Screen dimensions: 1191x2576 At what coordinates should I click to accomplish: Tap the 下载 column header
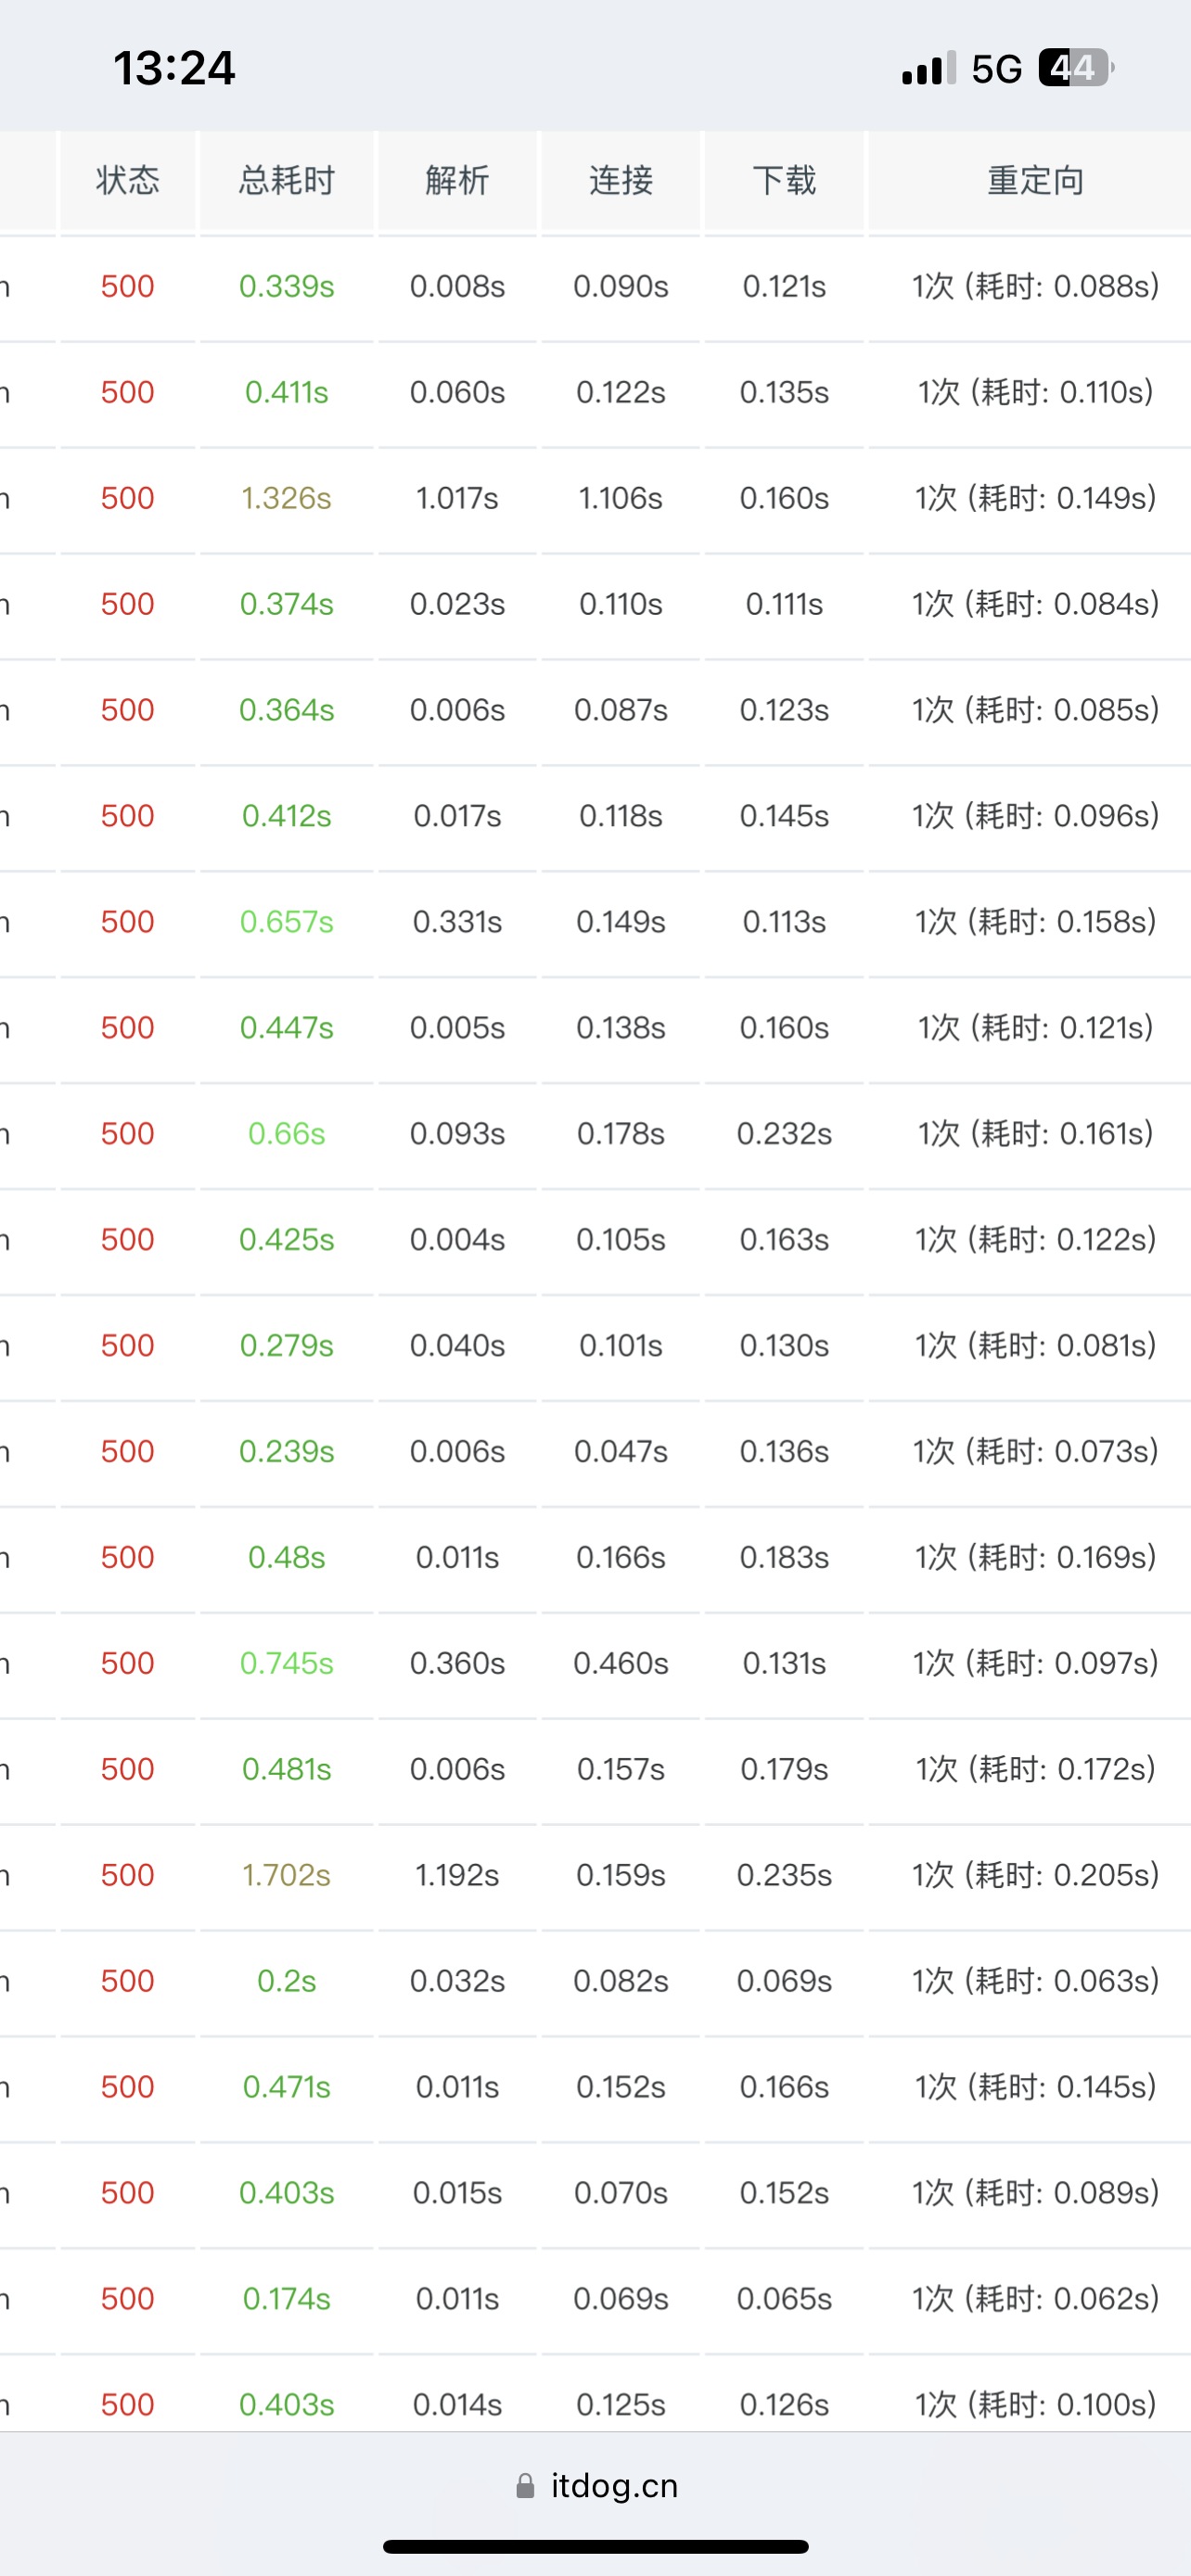tap(784, 180)
